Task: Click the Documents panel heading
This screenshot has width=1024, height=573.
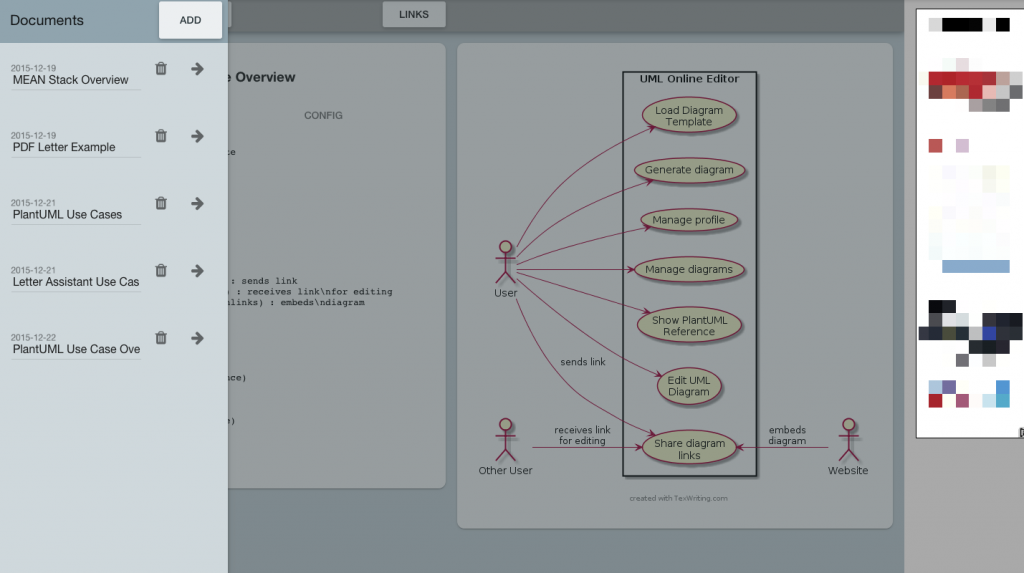Action: (x=47, y=20)
